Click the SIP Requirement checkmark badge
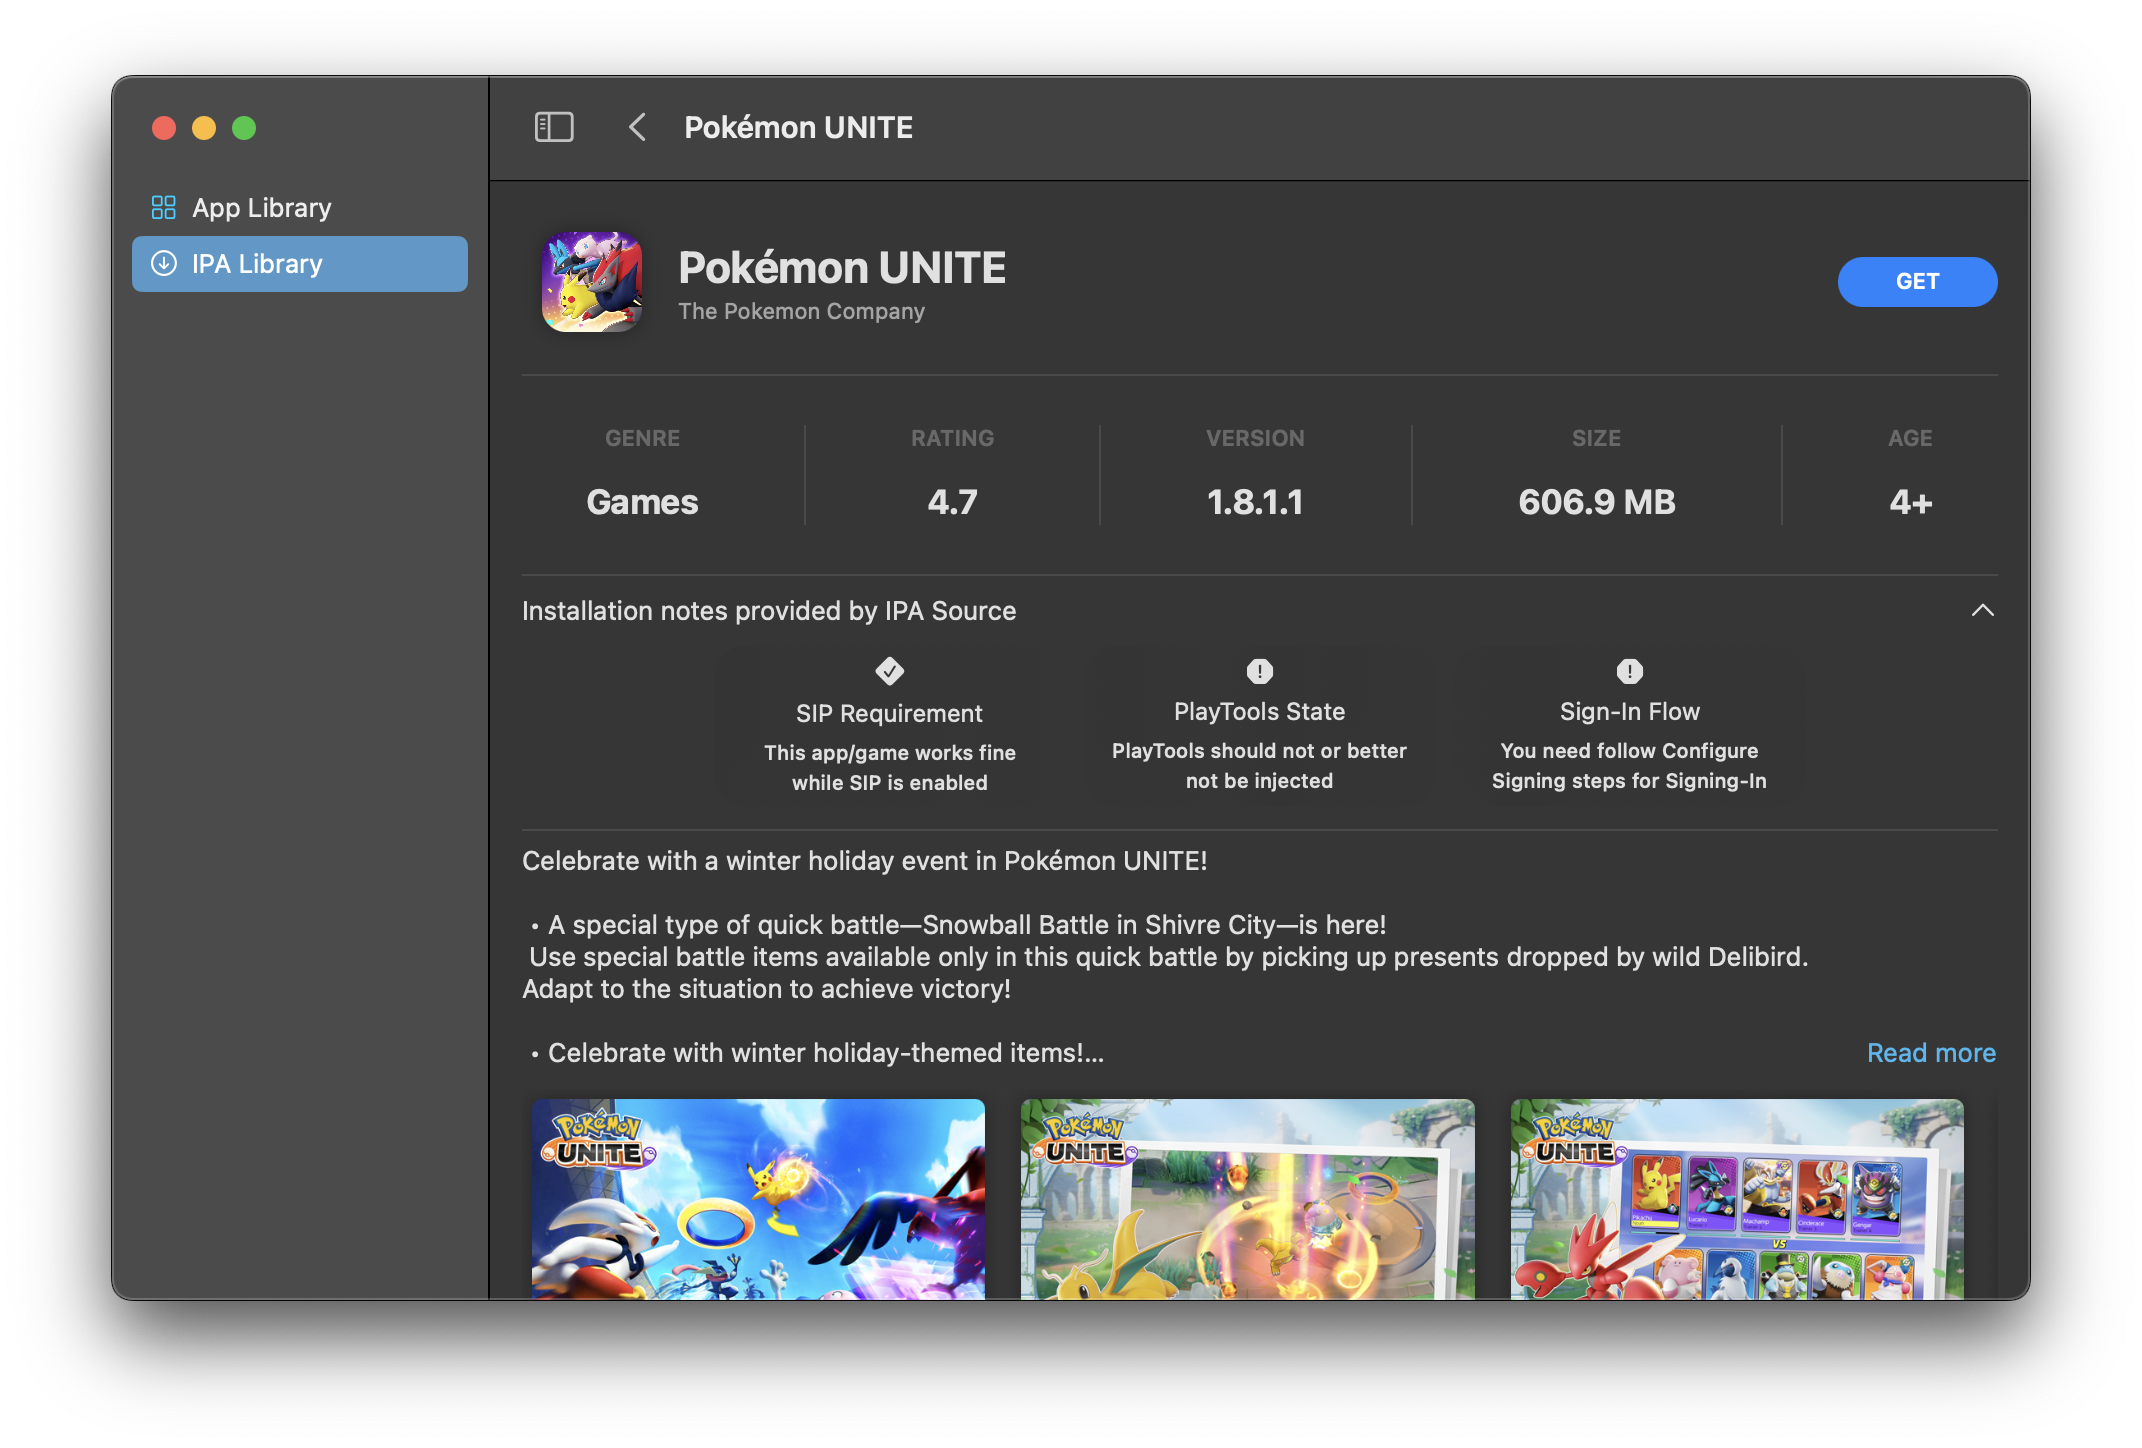2142x1448 pixels. (889, 671)
